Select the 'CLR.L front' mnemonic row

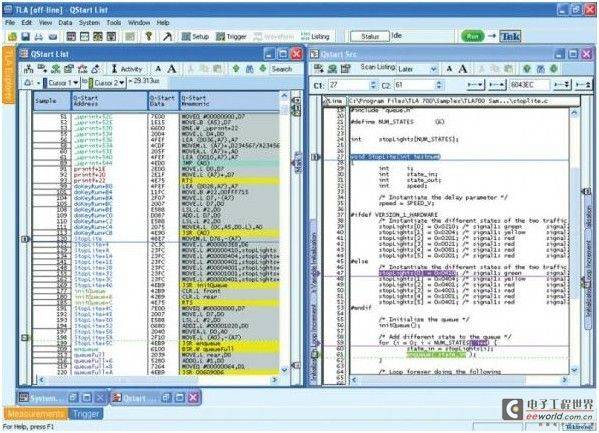coord(229,291)
